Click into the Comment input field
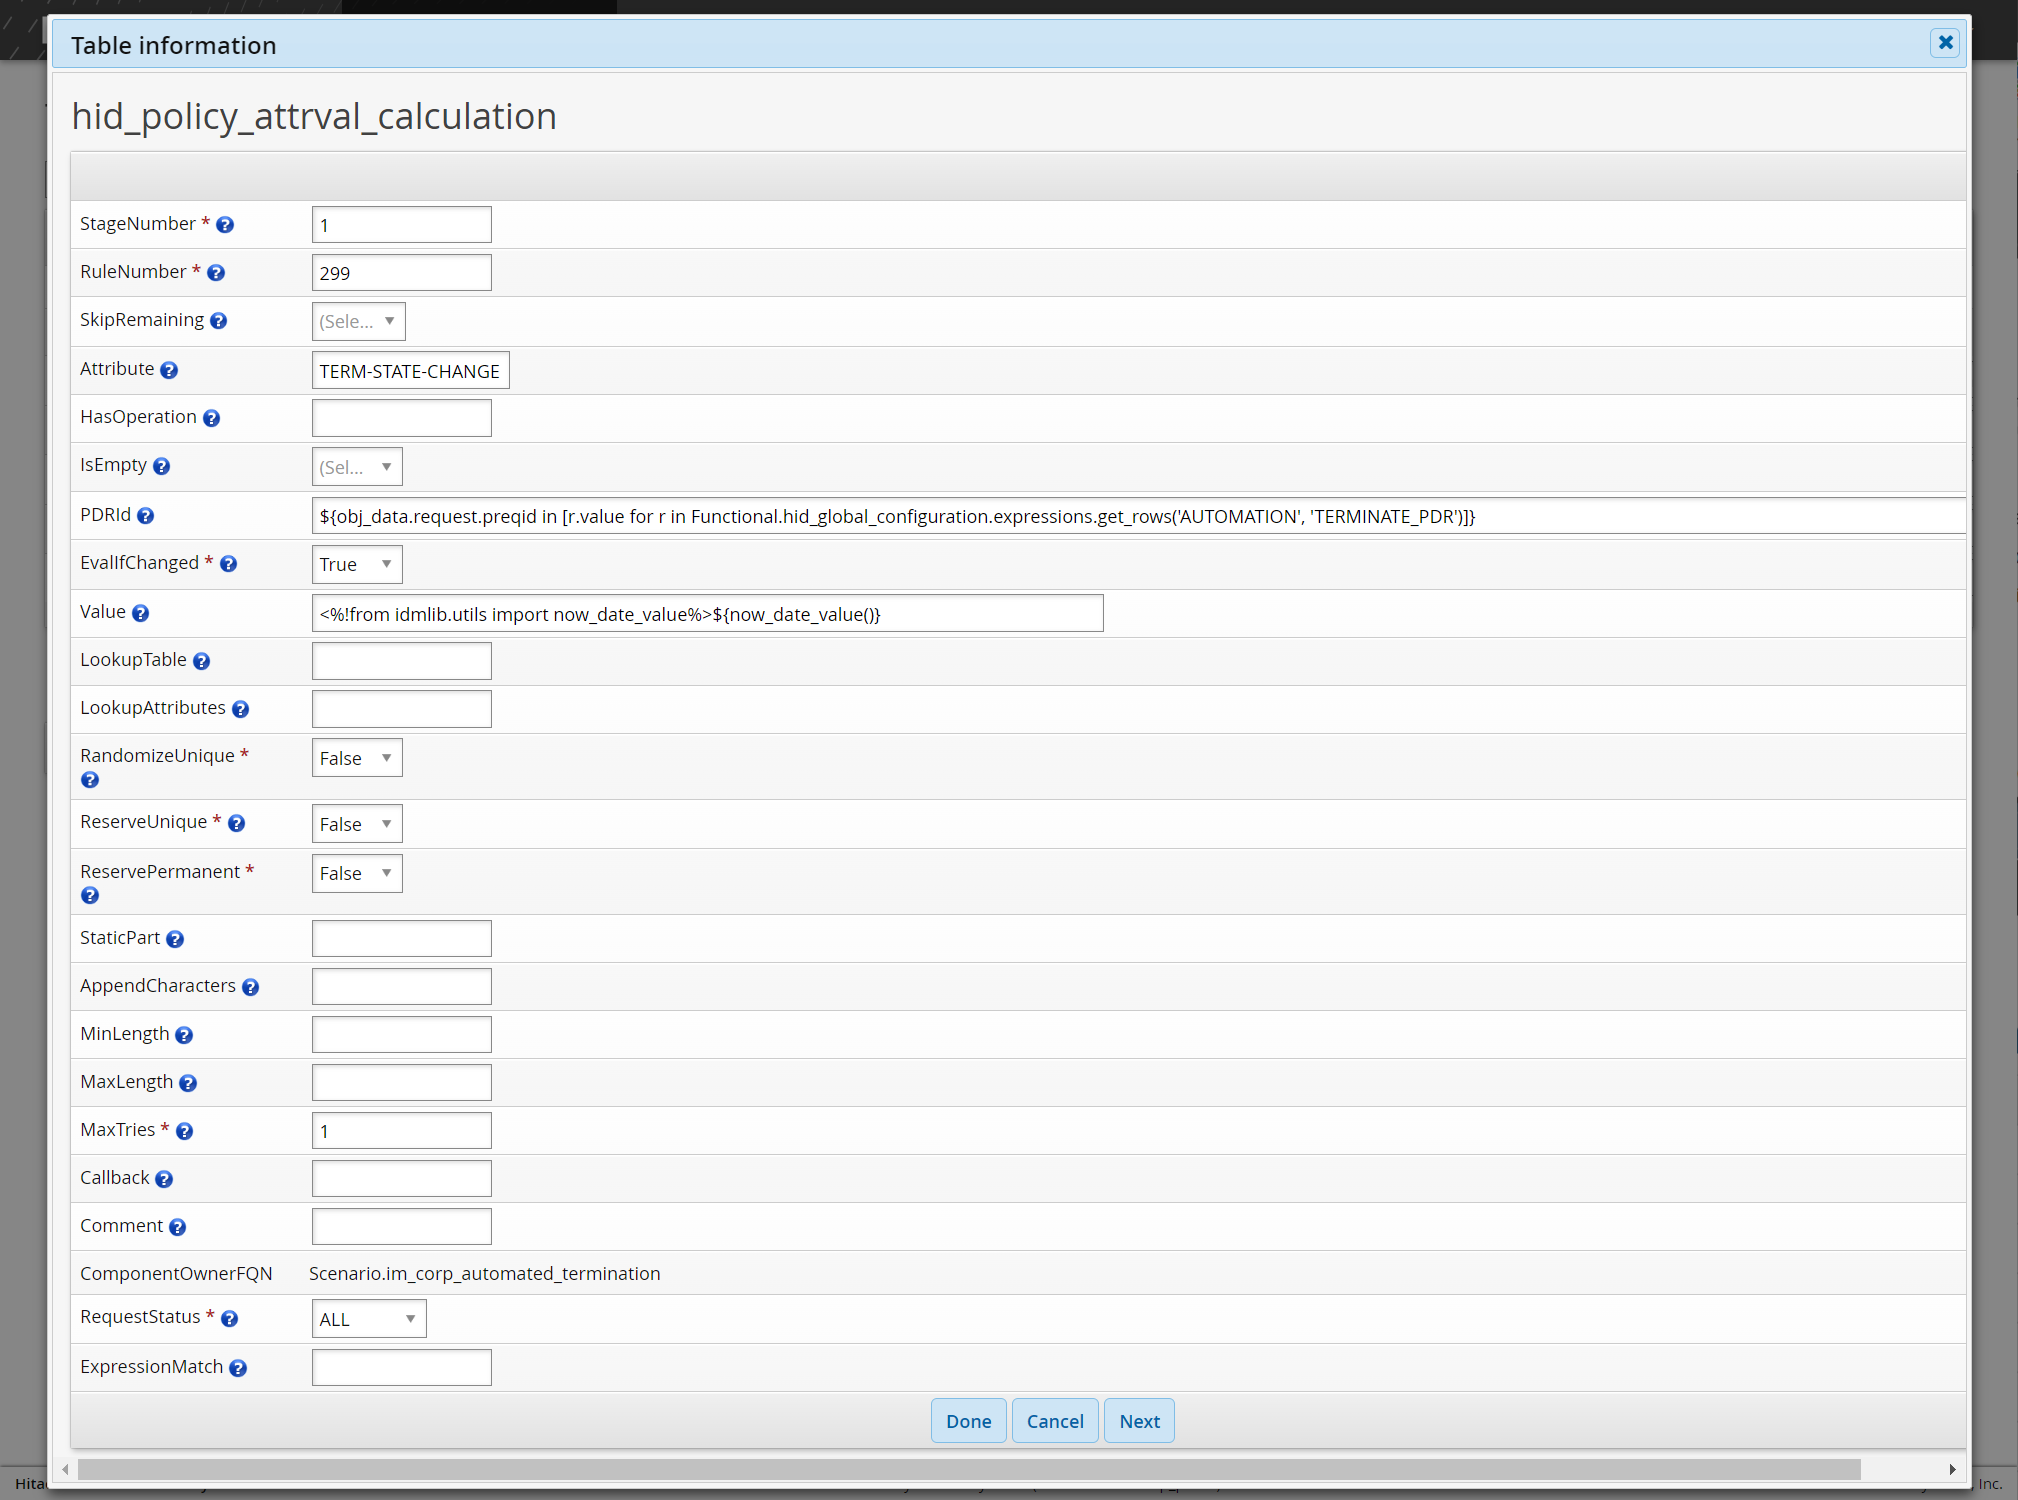 (401, 1227)
